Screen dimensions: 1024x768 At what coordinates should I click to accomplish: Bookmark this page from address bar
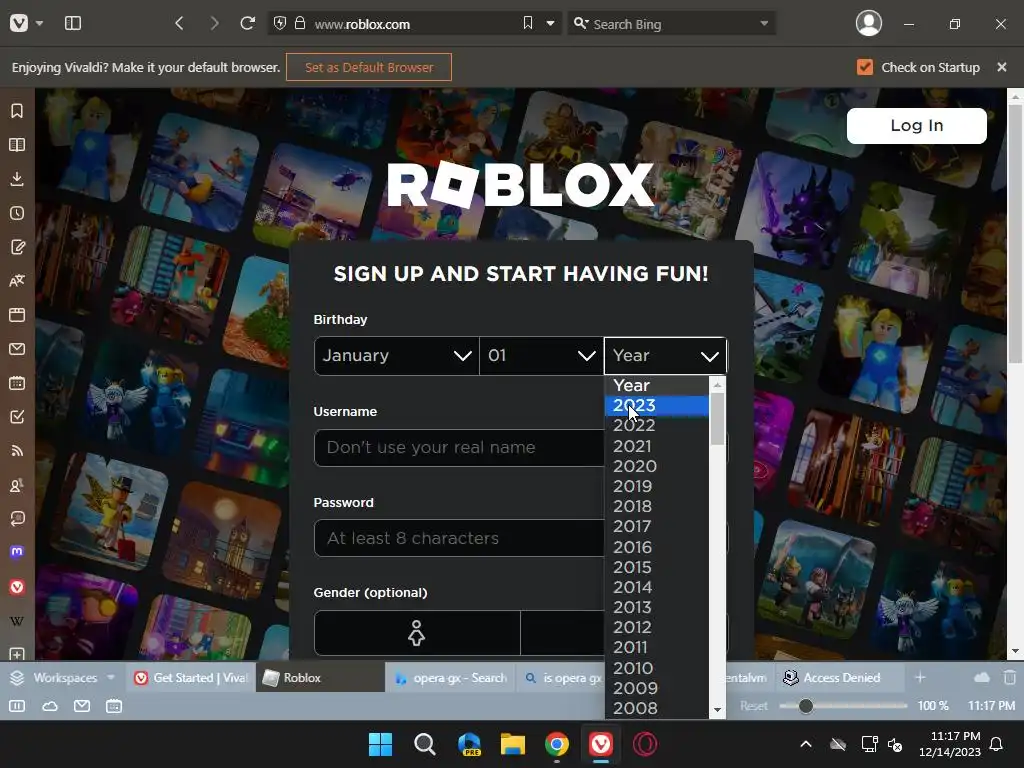(x=528, y=24)
